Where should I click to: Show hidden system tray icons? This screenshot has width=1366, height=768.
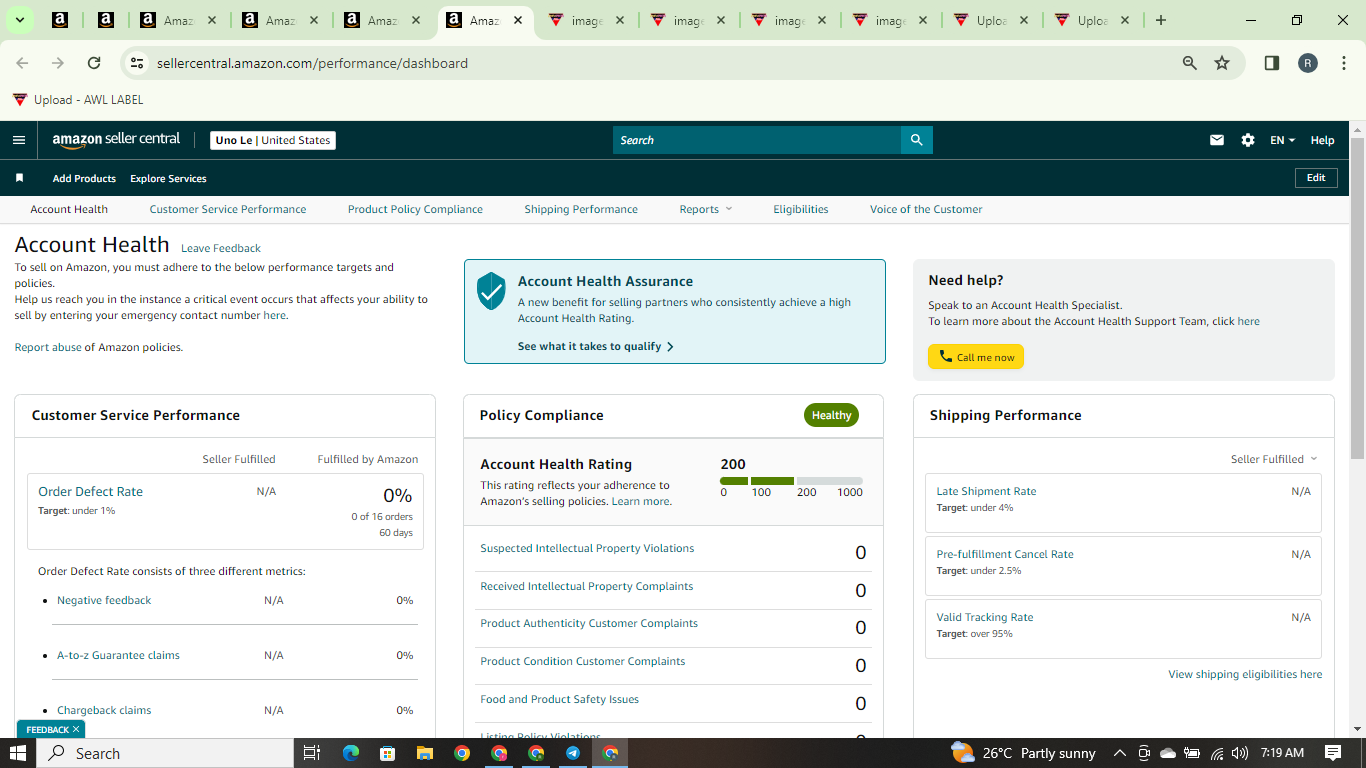[1119, 753]
